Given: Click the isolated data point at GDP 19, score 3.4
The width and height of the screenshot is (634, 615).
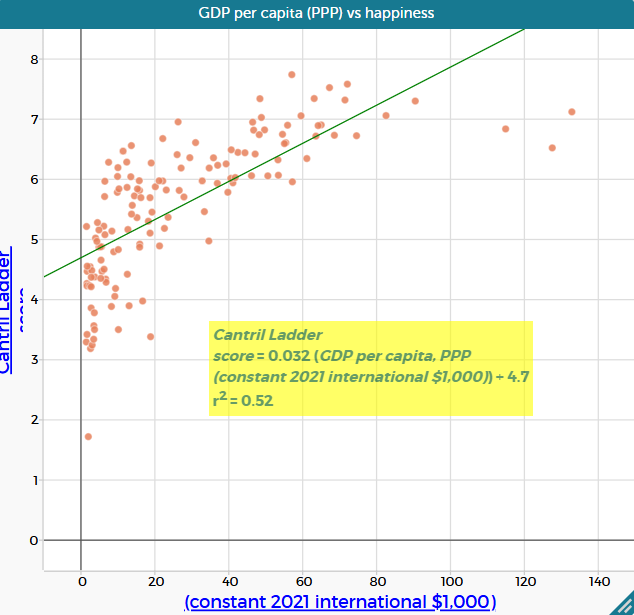Looking at the screenshot, I should pyautogui.click(x=151, y=337).
